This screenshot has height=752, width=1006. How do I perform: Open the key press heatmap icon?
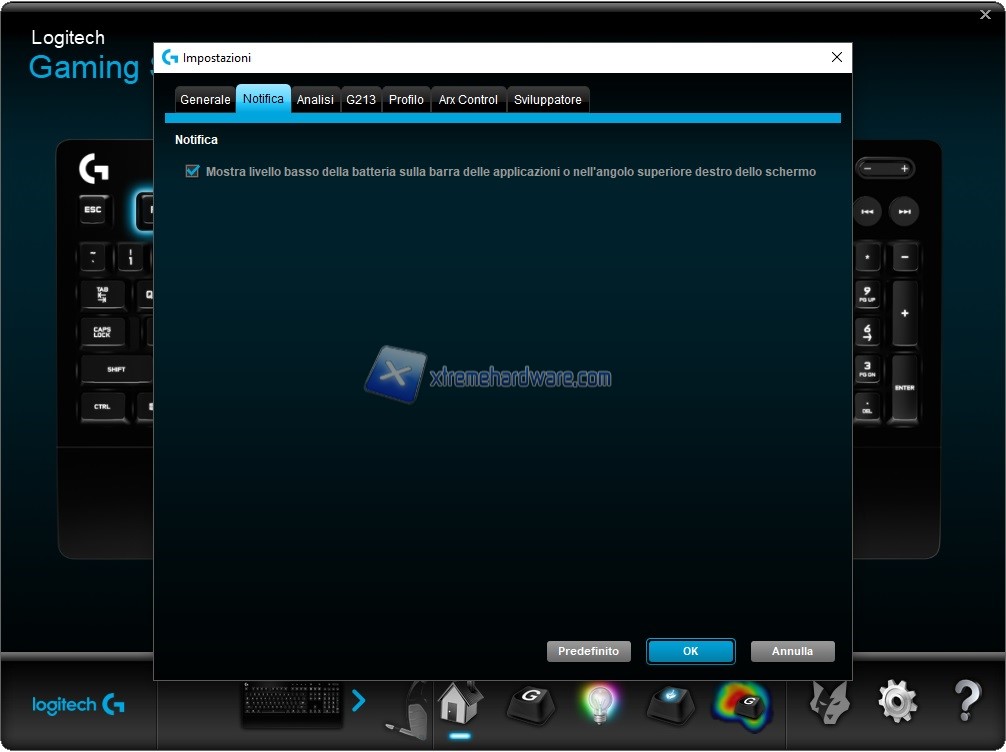(742, 703)
